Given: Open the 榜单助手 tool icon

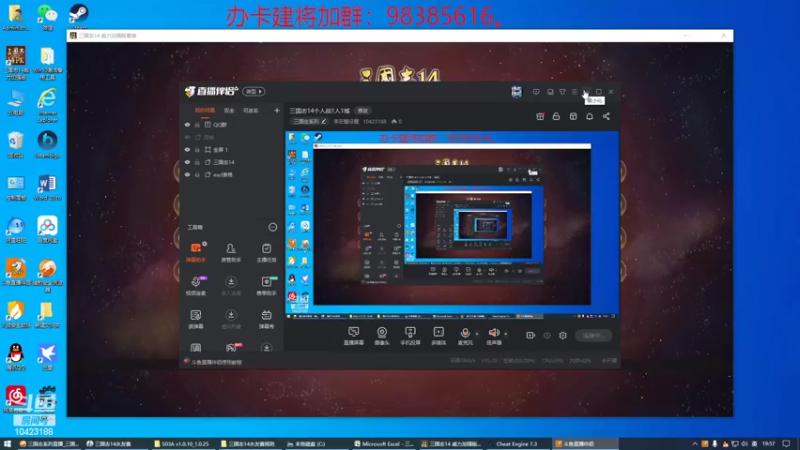Looking at the screenshot, I should tap(266, 286).
